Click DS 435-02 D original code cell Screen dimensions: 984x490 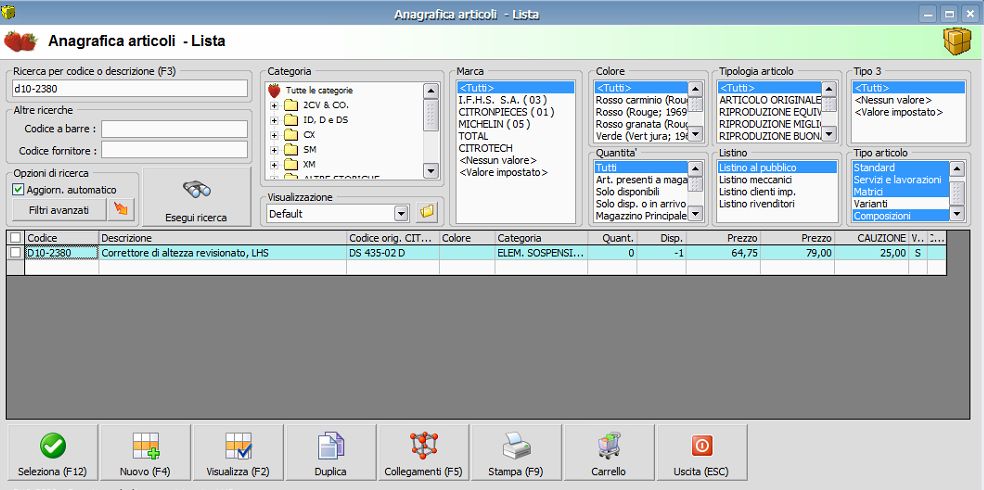(393, 253)
